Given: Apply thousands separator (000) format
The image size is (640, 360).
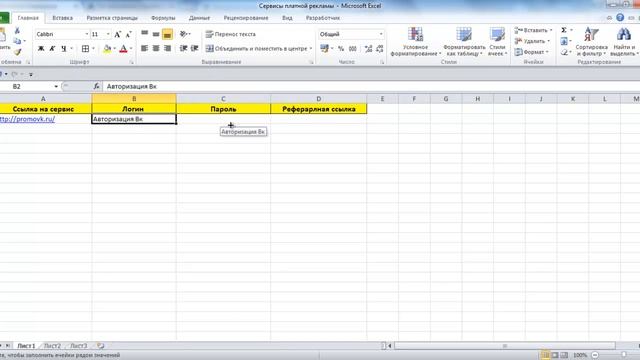Looking at the screenshot, I should [353, 49].
